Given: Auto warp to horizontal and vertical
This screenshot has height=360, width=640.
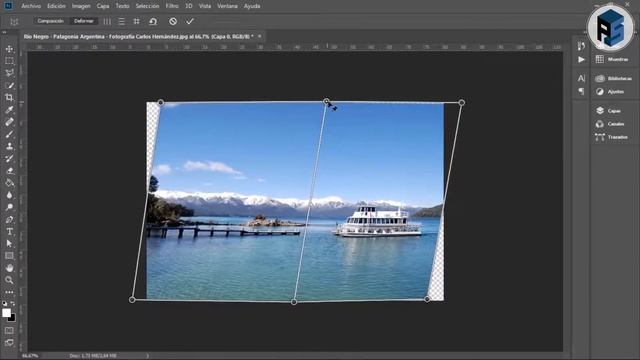Looking at the screenshot, I should [x=137, y=21].
